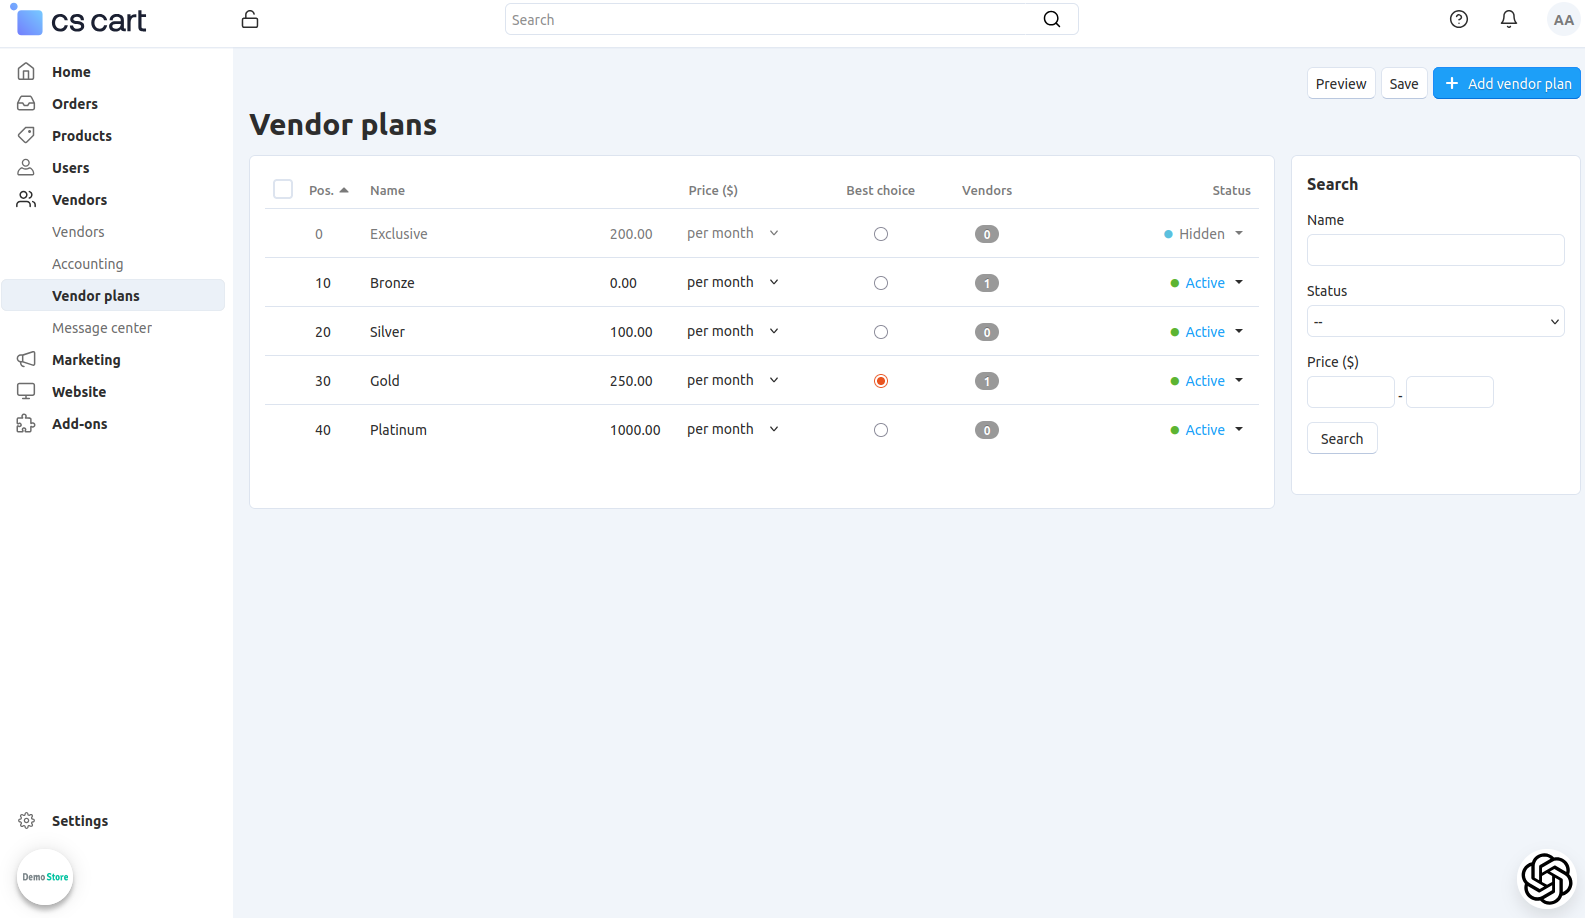Click the lock icon in top bar

pyautogui.click(x=250, y=20)
